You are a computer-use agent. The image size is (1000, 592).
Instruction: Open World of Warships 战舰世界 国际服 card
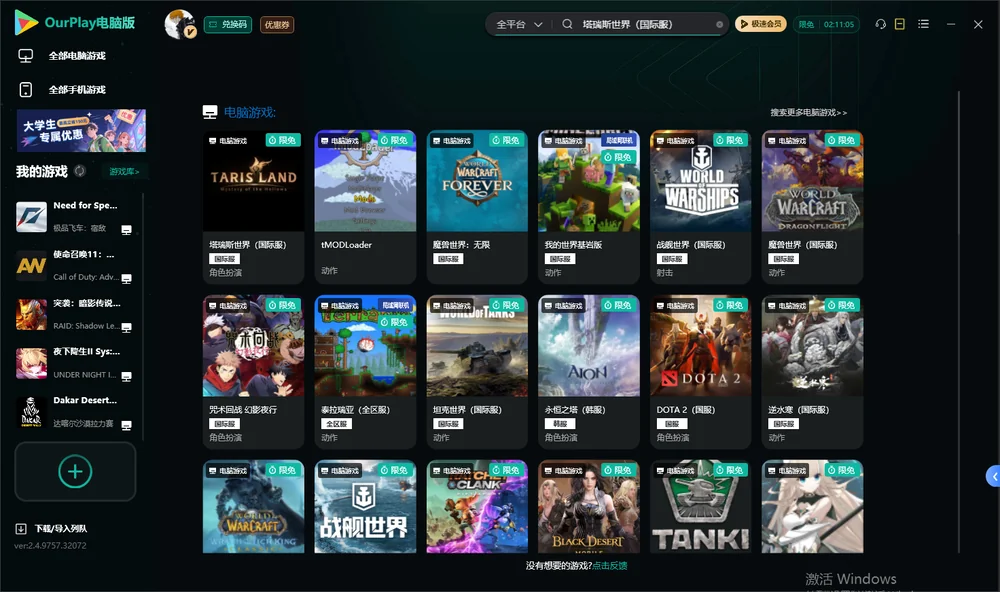click(x=700, y=207)
